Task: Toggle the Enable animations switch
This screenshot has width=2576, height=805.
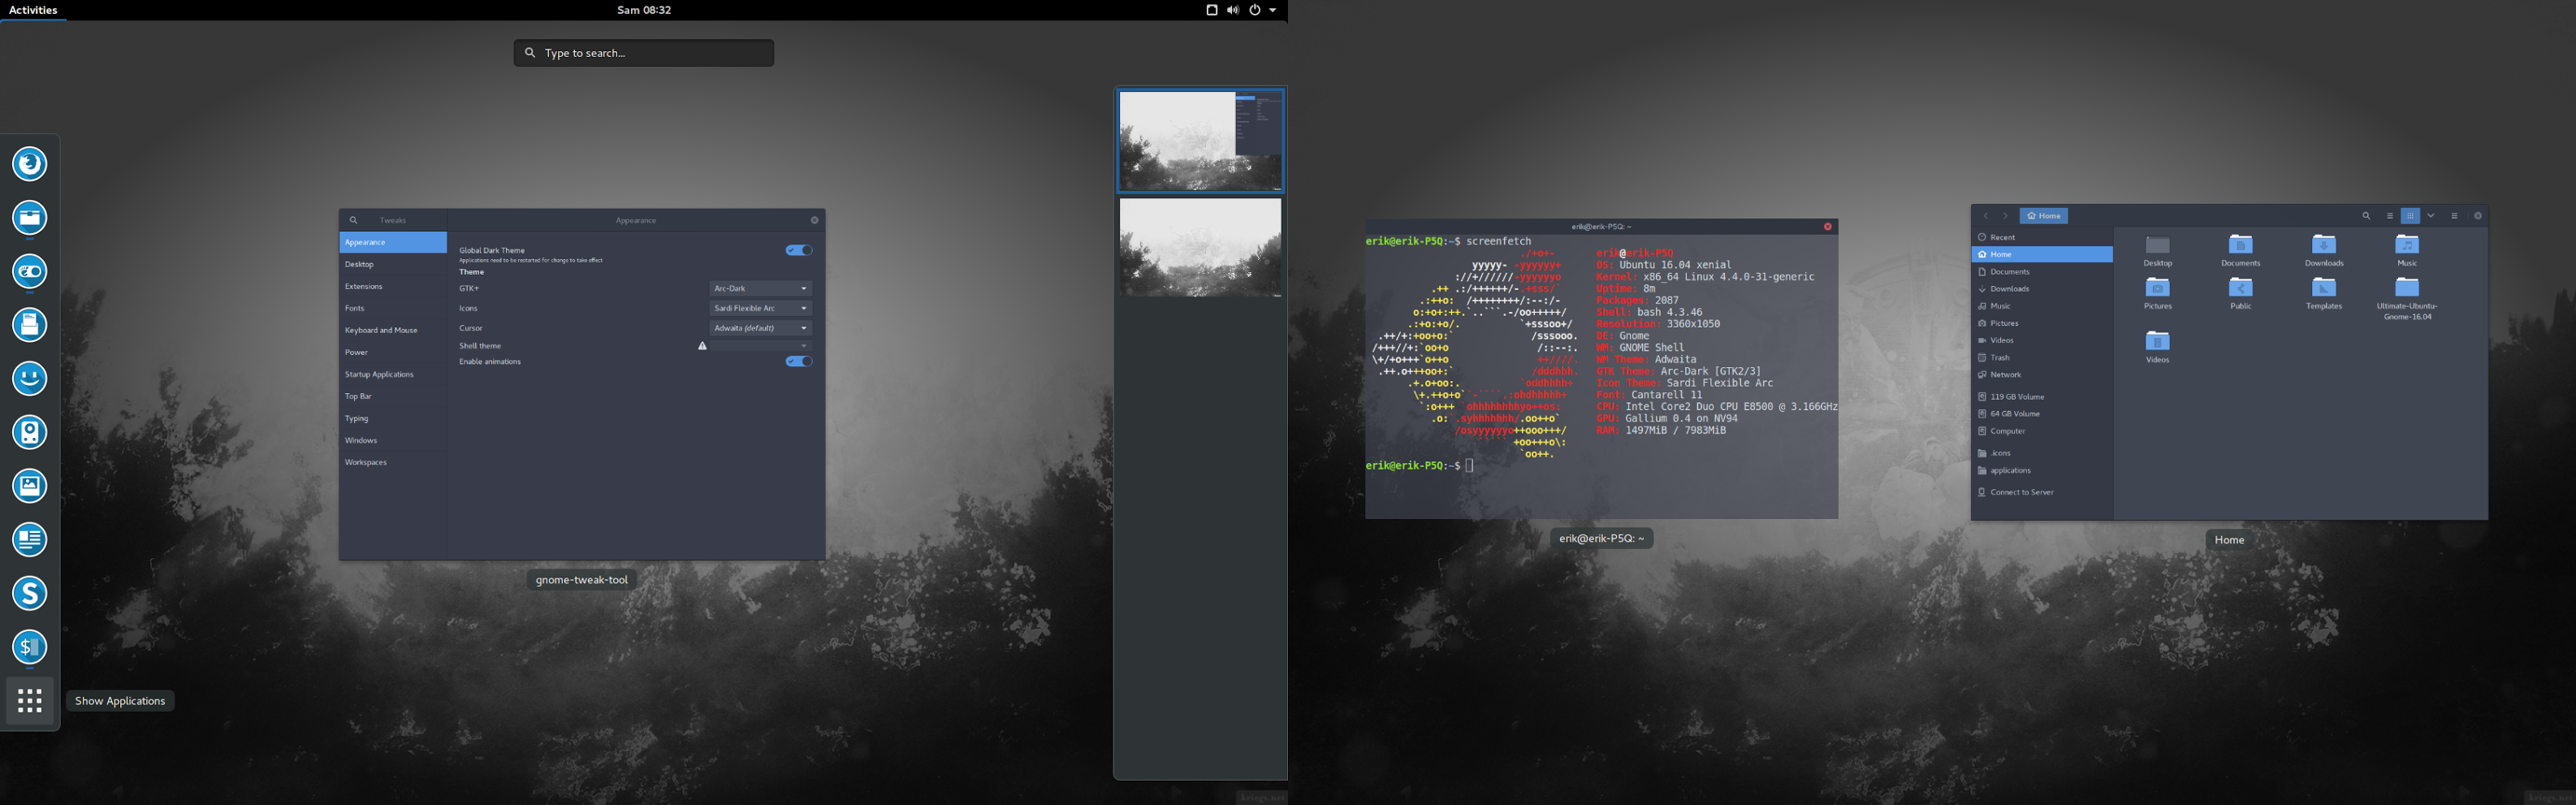Action: pos(799,362)
